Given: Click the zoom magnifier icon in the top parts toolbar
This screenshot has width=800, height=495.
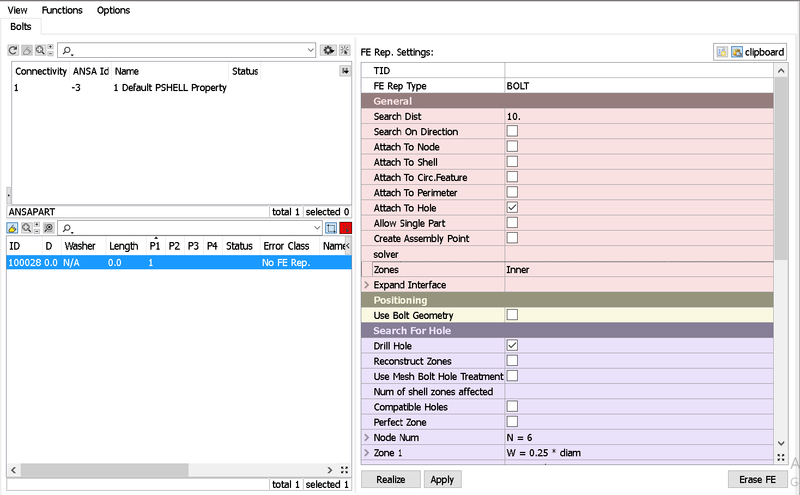Looking at the screenshot, I should click(40, 50).
